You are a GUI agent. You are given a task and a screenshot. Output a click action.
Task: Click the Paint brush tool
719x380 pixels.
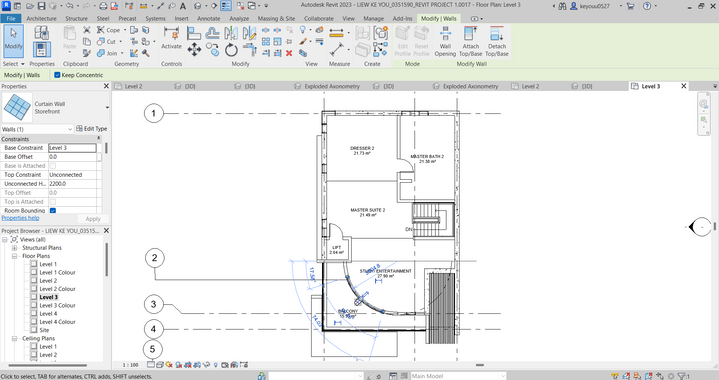303,42
